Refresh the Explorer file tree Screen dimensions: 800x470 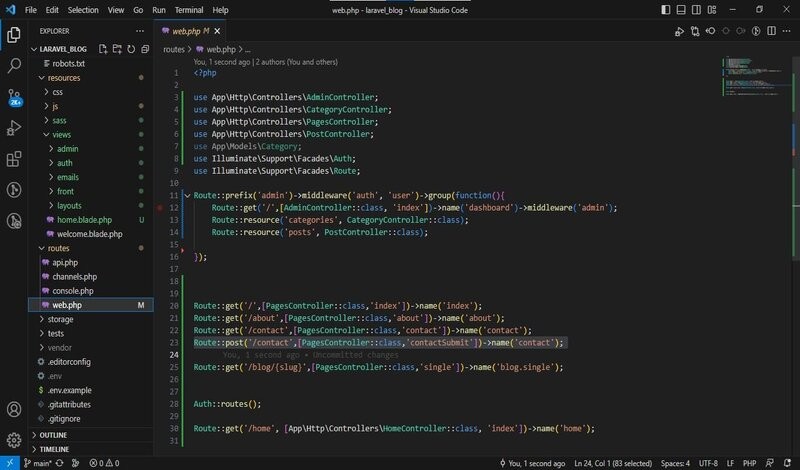pyautogui.click(x=131, y=49)
